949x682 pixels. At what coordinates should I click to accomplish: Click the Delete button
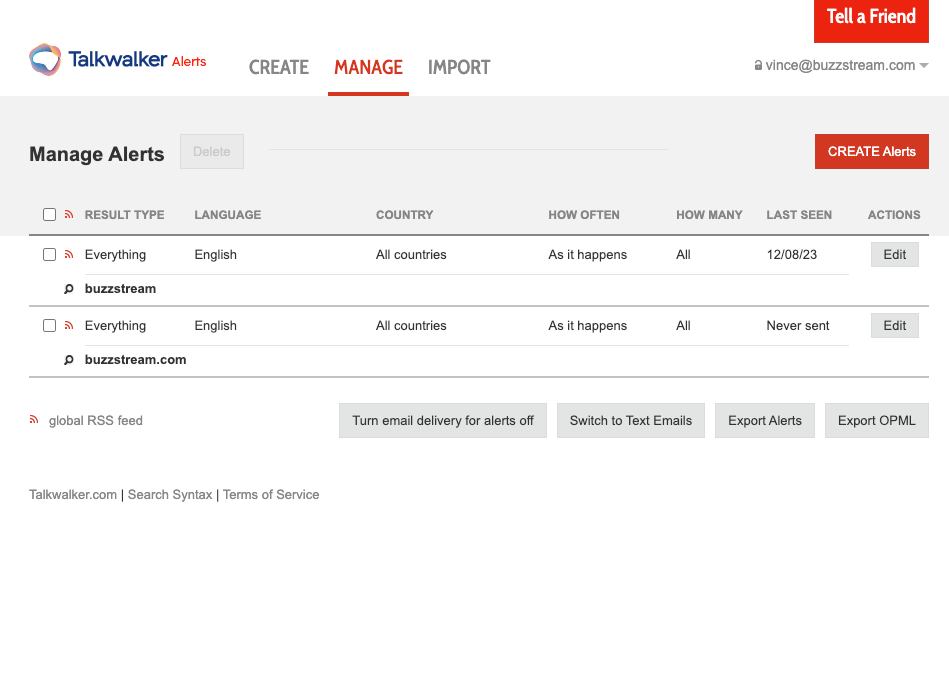point(212,151)
